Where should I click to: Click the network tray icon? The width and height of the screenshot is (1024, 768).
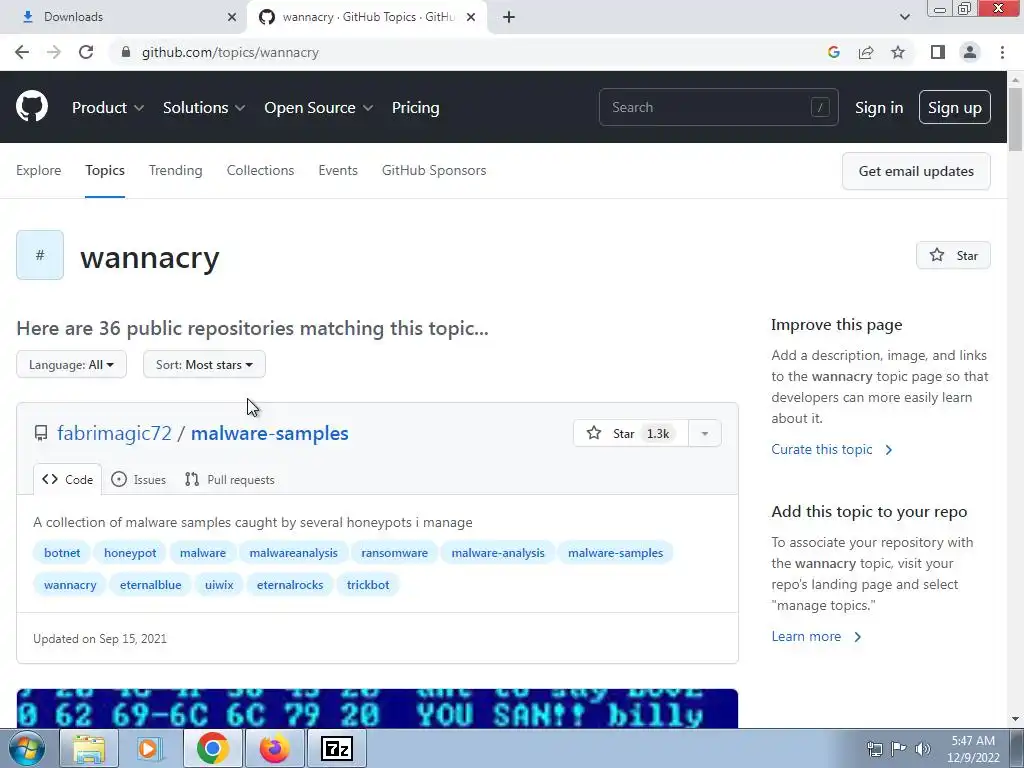(874, 749)
